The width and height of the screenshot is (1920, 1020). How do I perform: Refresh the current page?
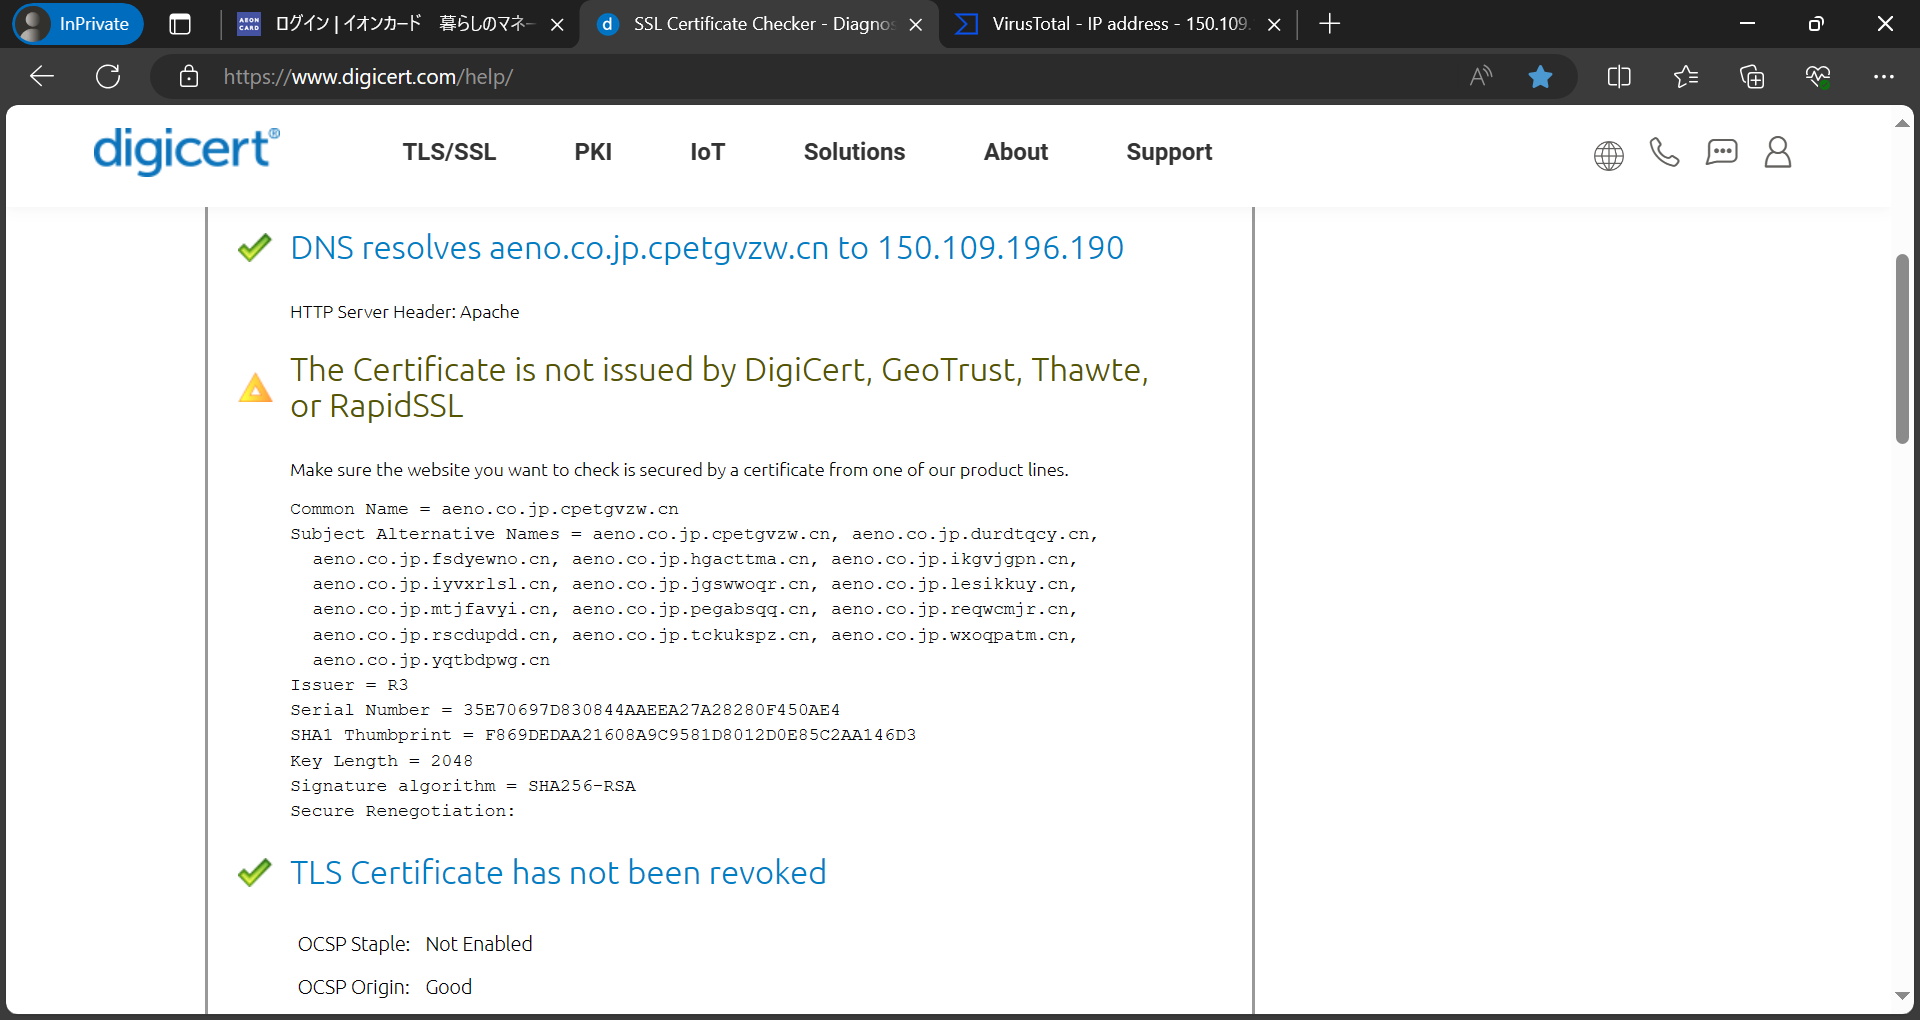[x=108, y=77]
